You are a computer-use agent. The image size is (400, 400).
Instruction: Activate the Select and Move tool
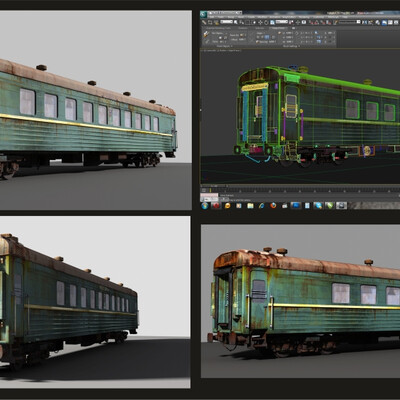click(x=260, y=22)
